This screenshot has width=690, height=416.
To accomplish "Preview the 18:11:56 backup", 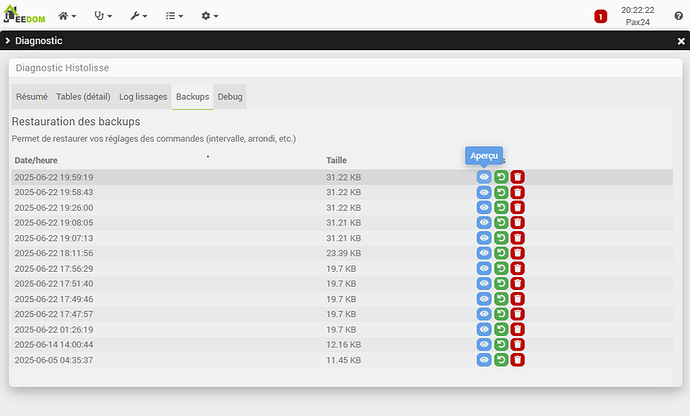I will point(484,253).
